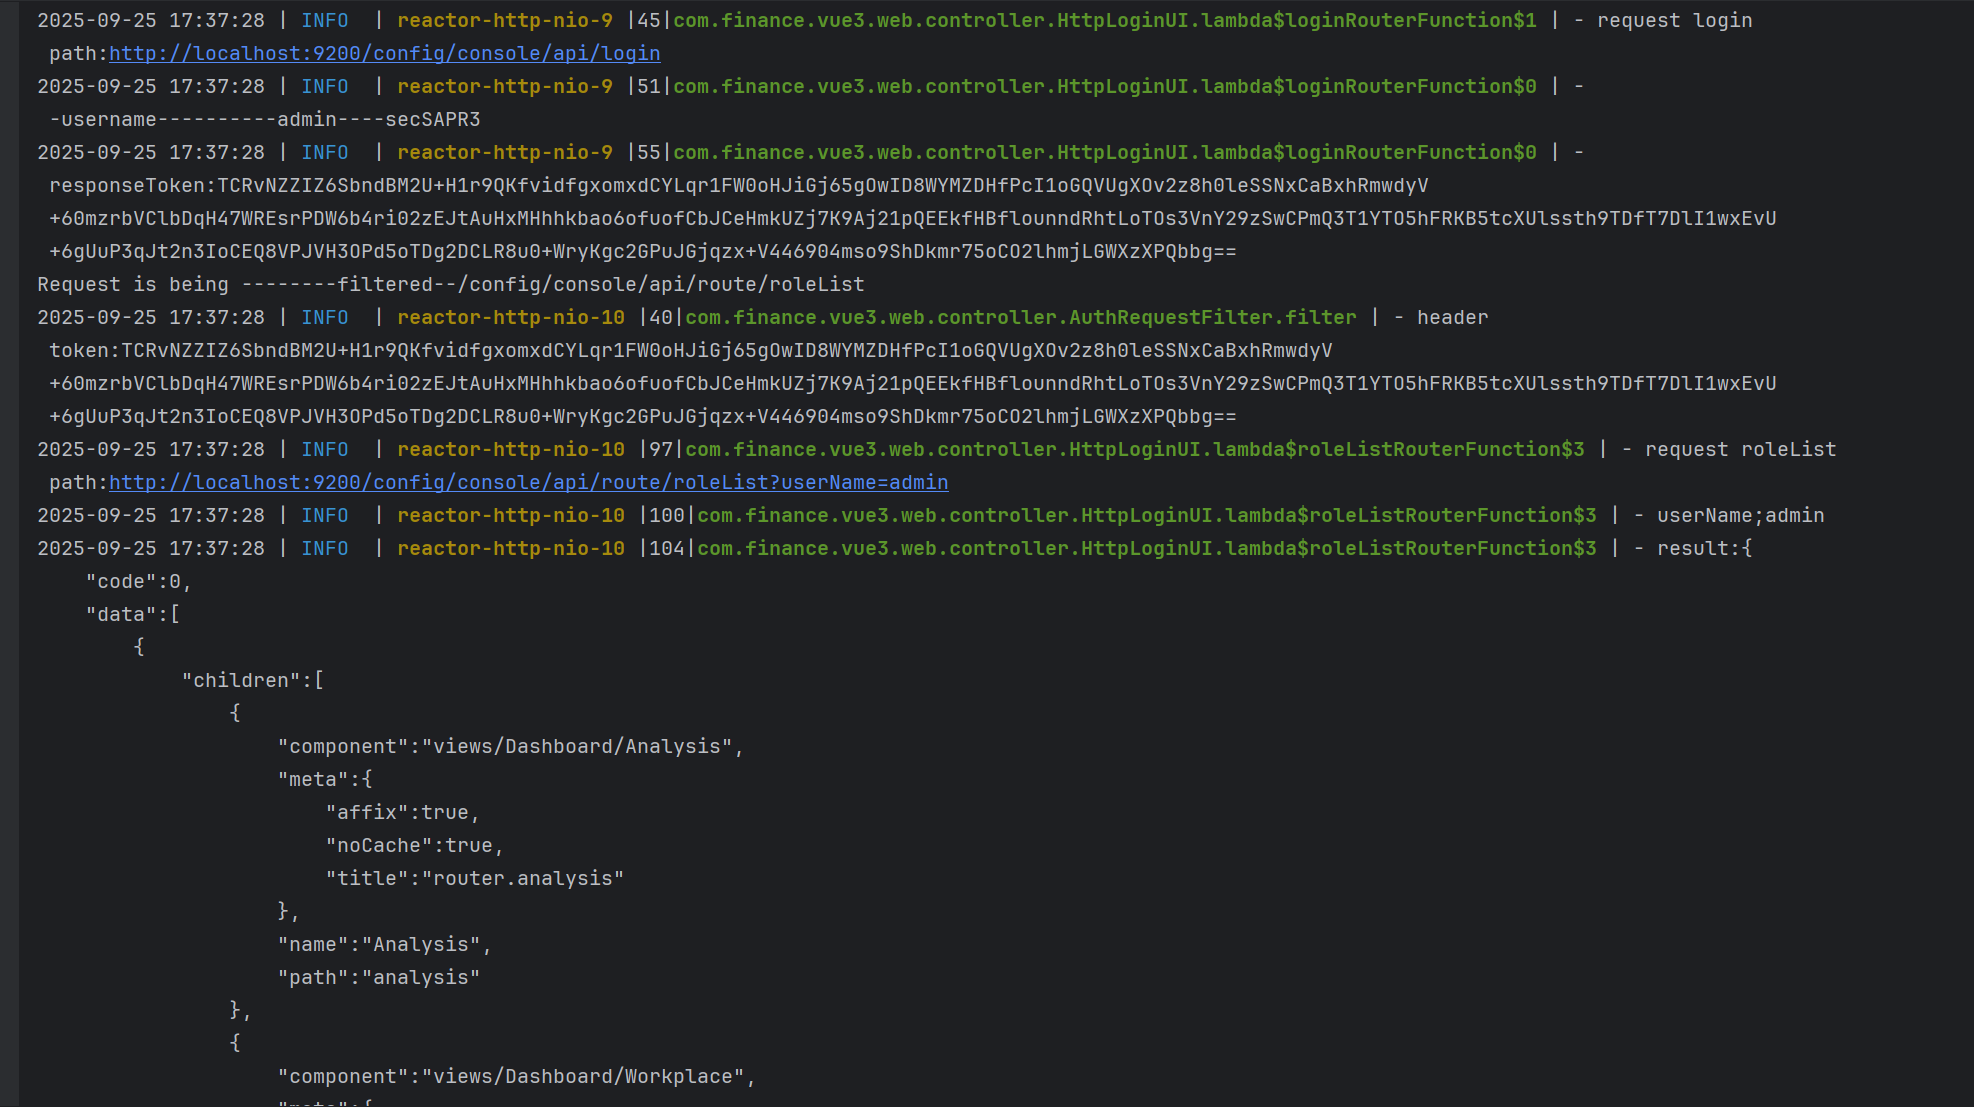Click the "name":"Analysis" line

(x=384, y=945)
